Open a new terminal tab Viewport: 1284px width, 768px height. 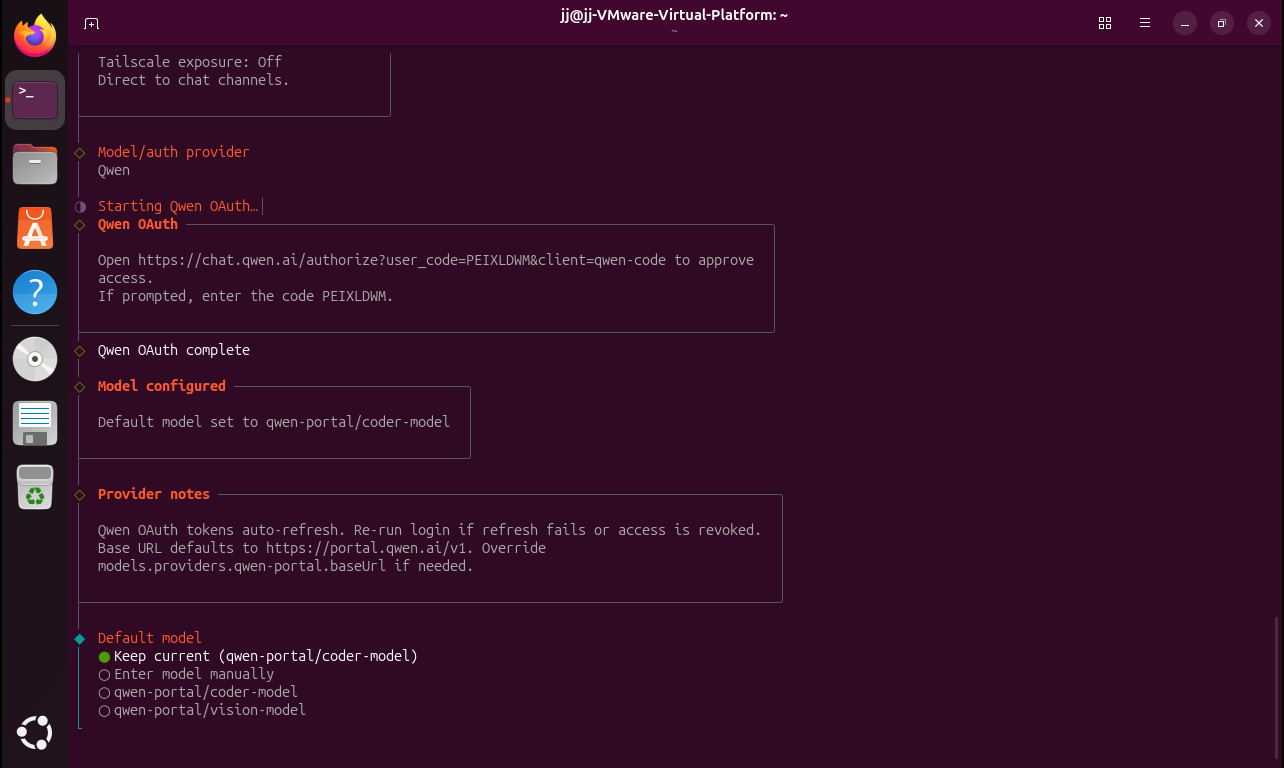point(91,23)
